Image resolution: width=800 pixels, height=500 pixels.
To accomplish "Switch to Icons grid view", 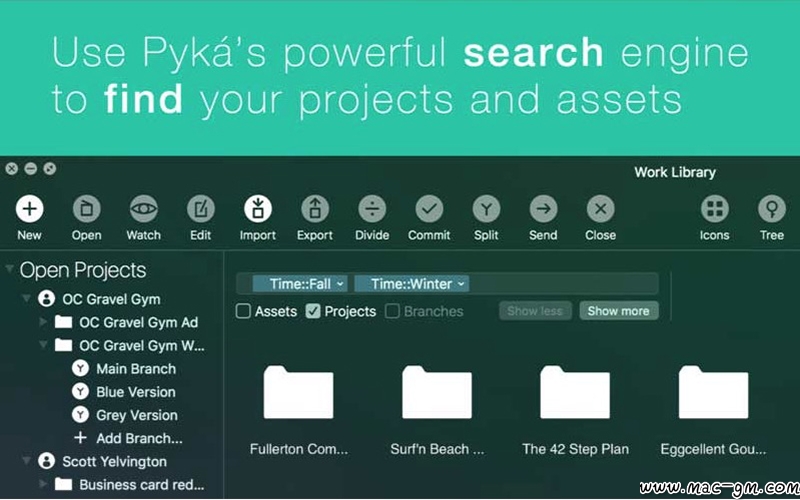I will [715, 209].
